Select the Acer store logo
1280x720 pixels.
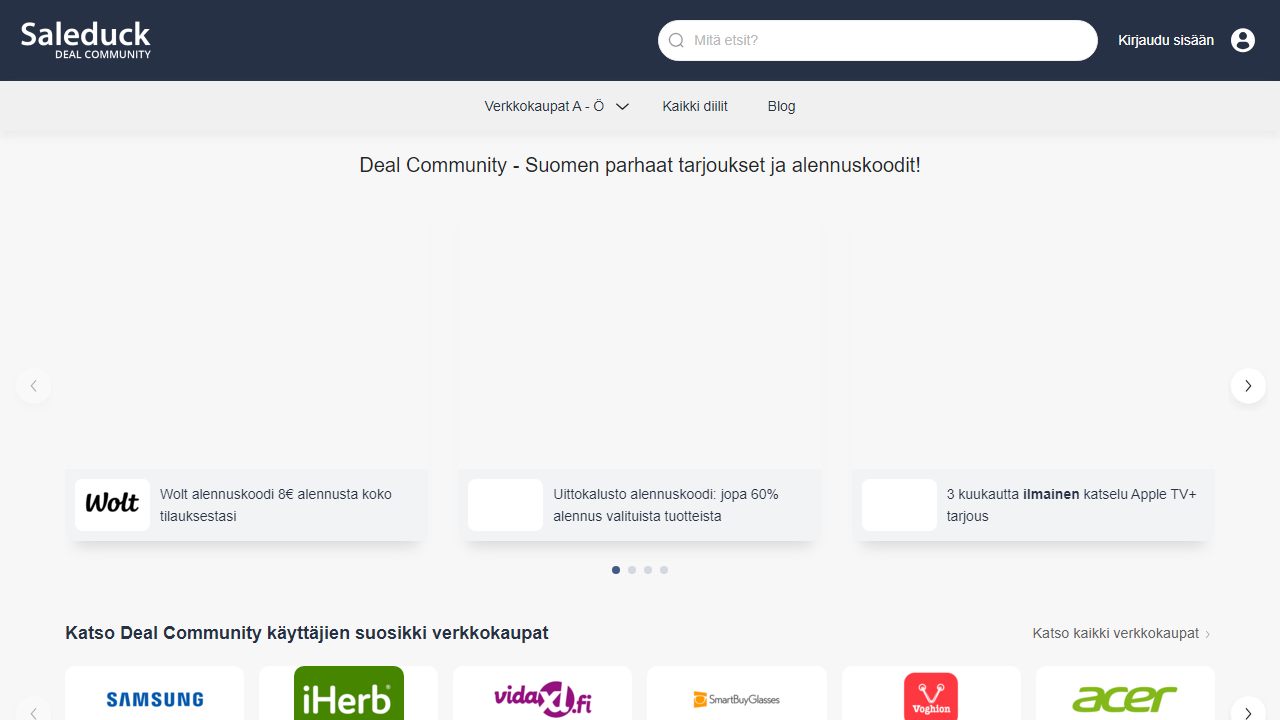(x=1124, y=699)
